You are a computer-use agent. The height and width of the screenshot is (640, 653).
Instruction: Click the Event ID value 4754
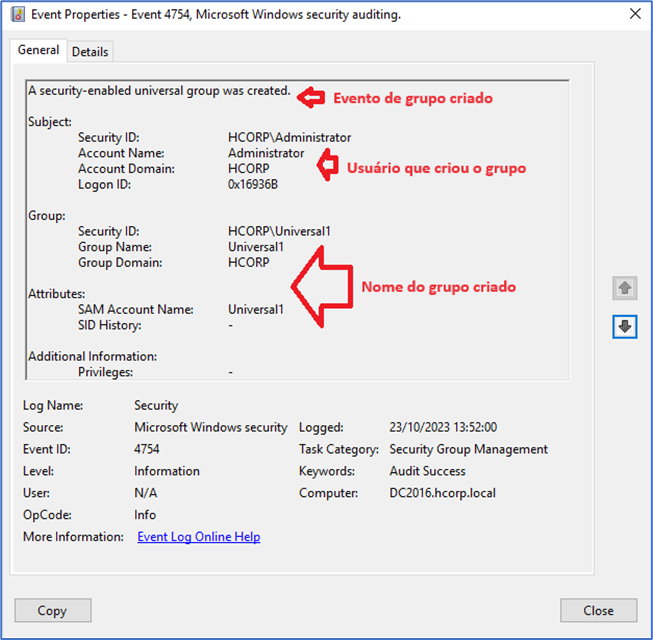point(147,449)
